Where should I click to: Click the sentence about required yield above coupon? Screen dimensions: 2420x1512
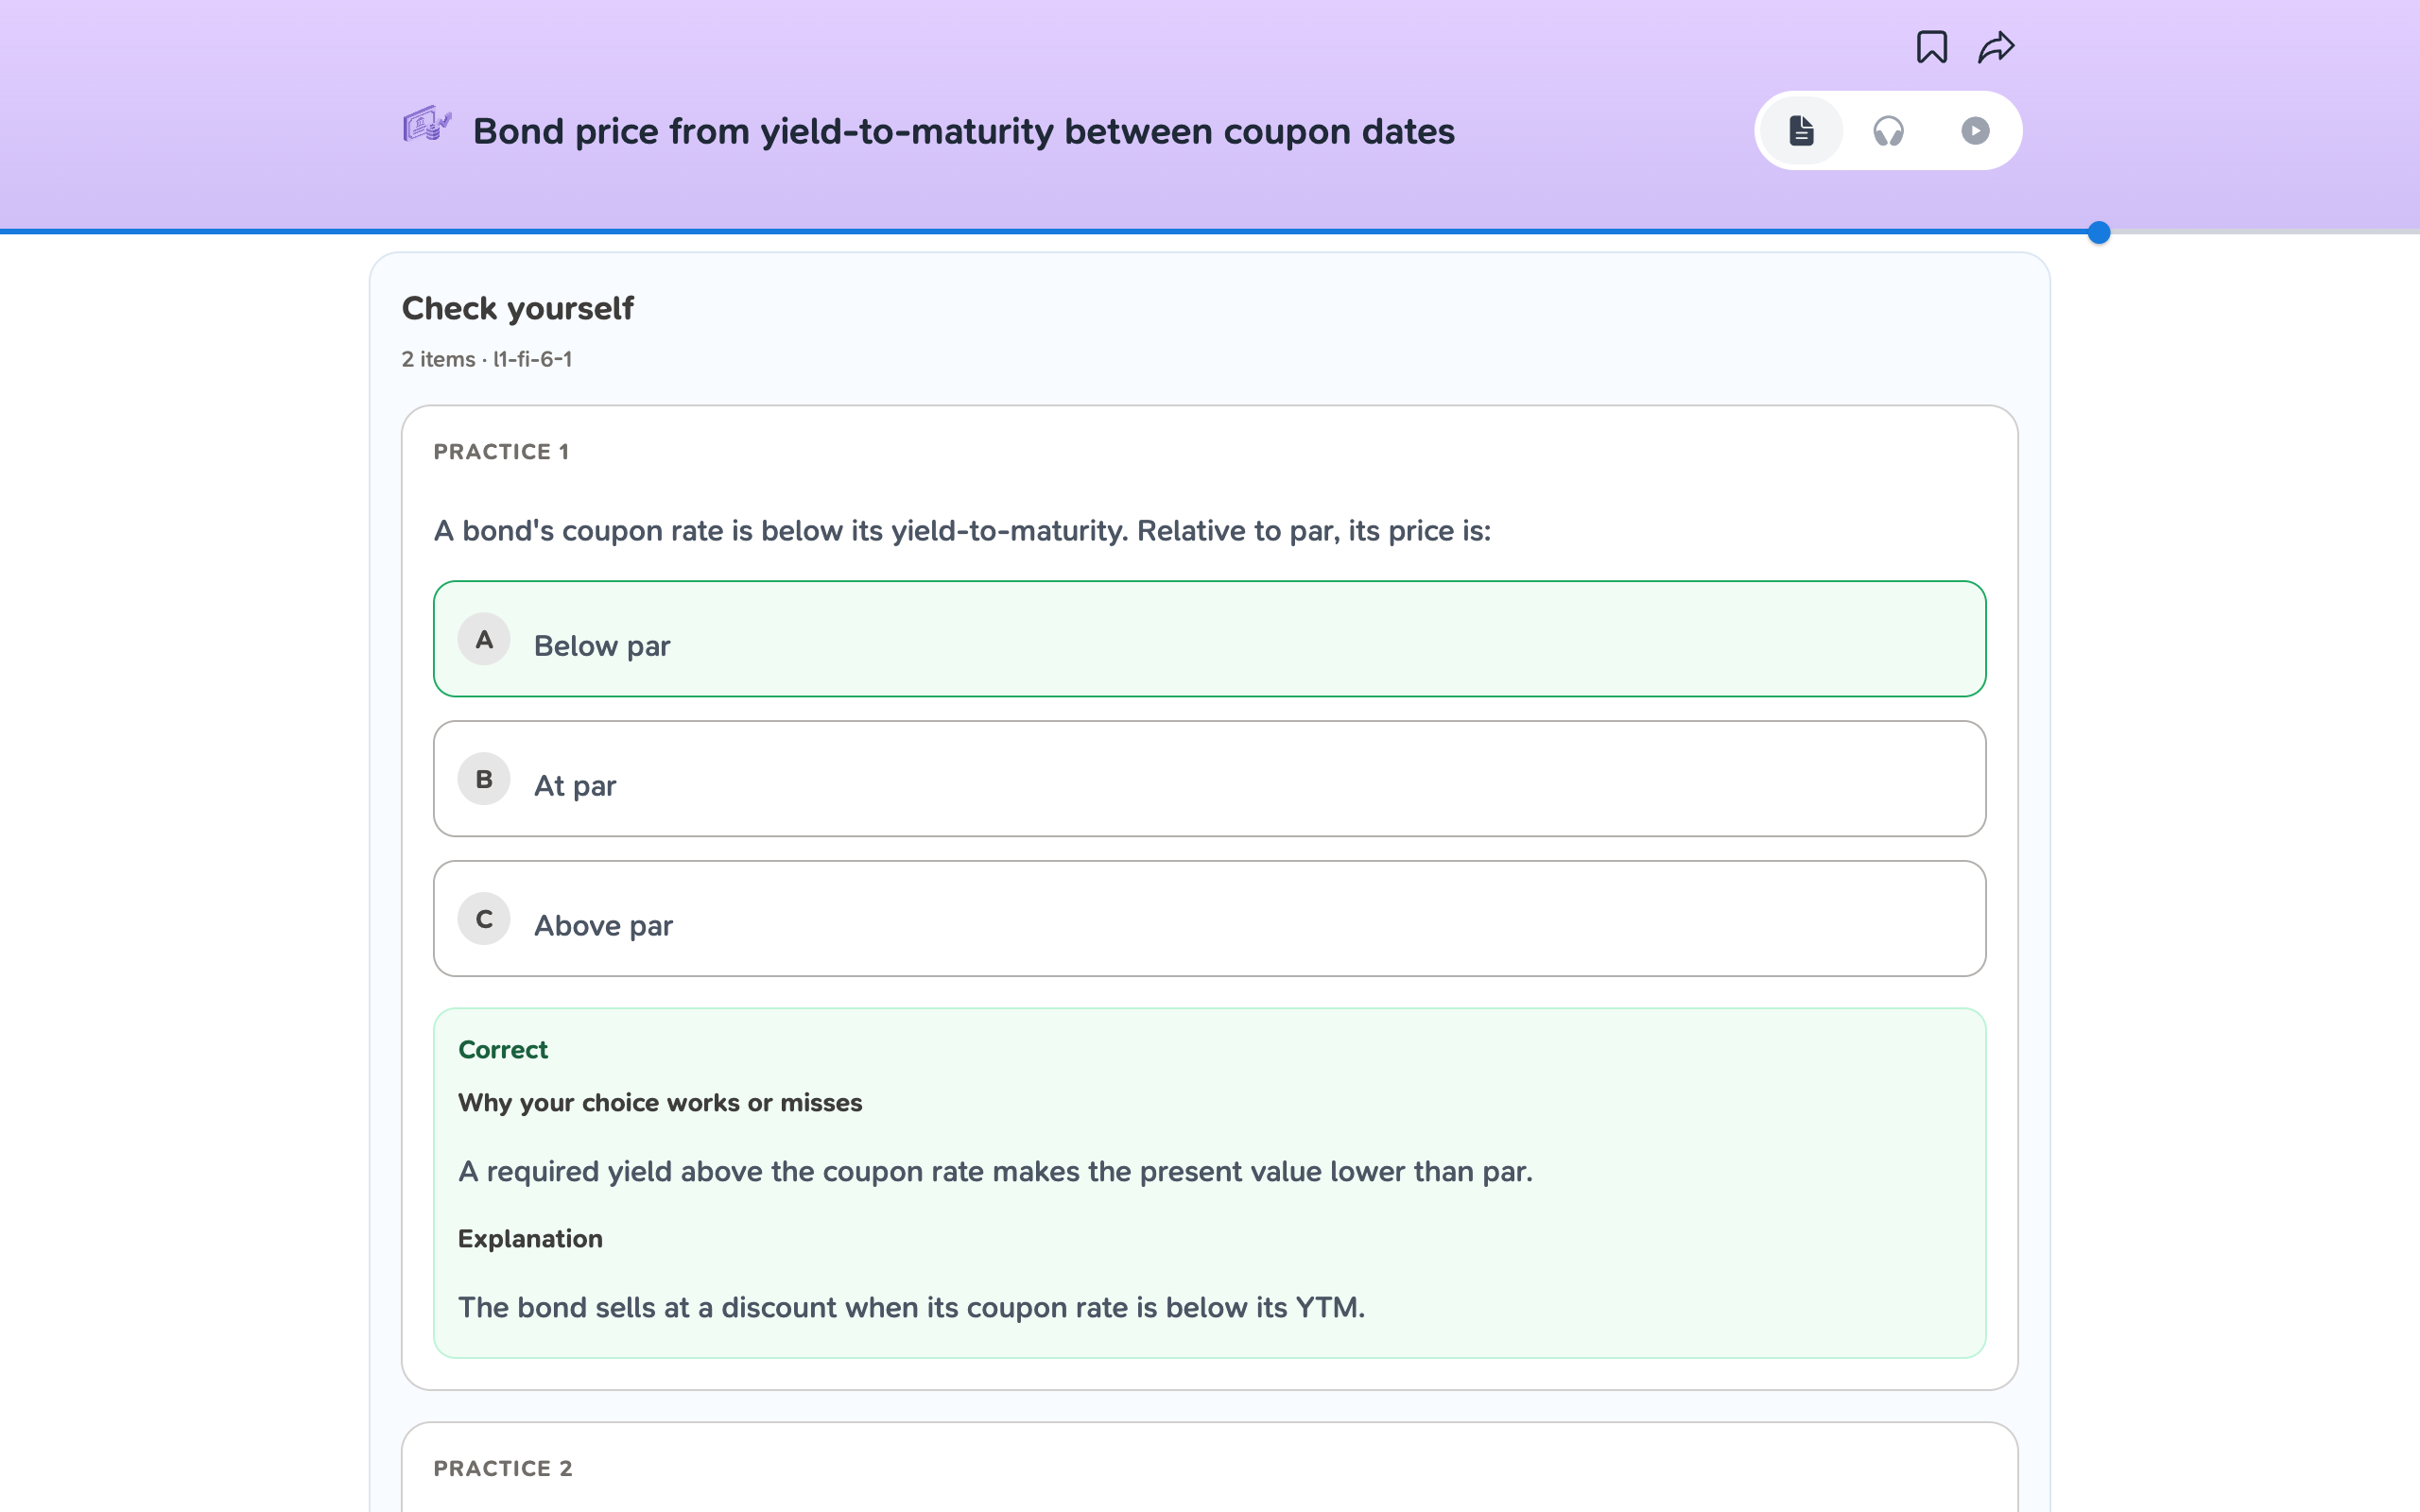coord(995,1171)
